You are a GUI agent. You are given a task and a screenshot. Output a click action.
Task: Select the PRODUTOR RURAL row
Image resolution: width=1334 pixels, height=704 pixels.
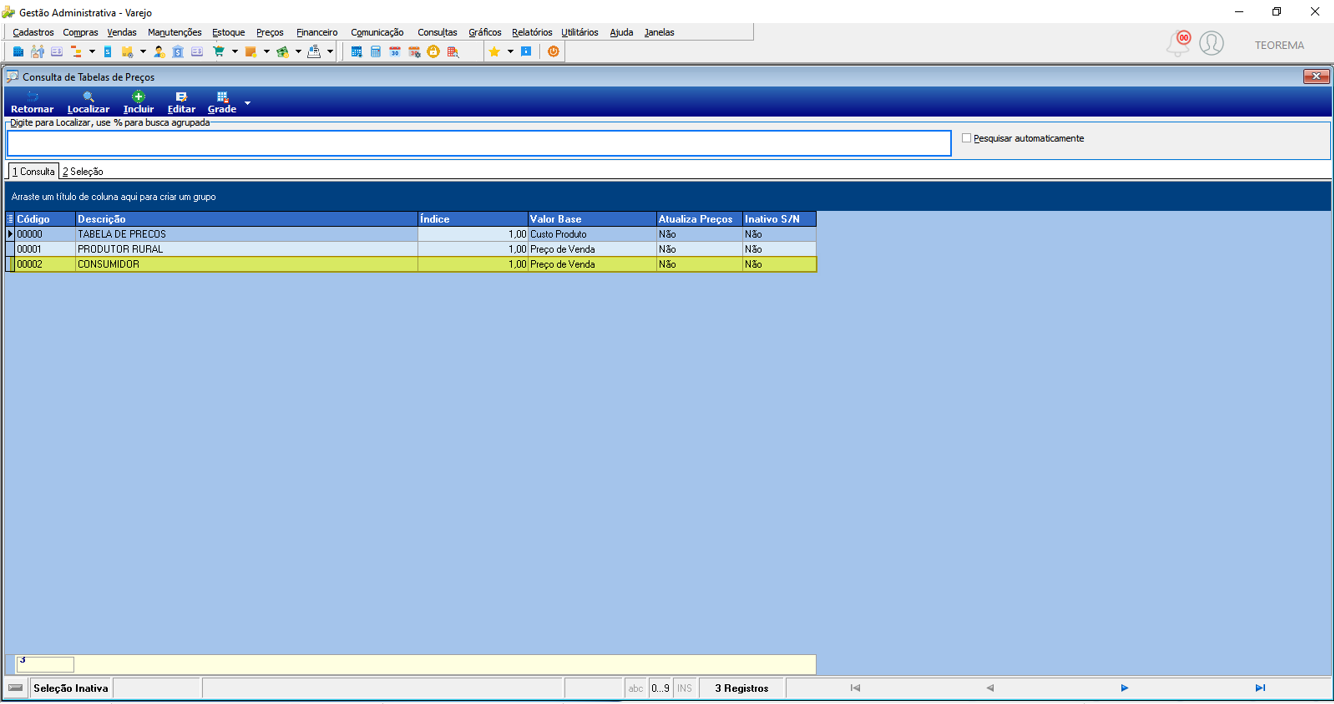pos(411,249)
